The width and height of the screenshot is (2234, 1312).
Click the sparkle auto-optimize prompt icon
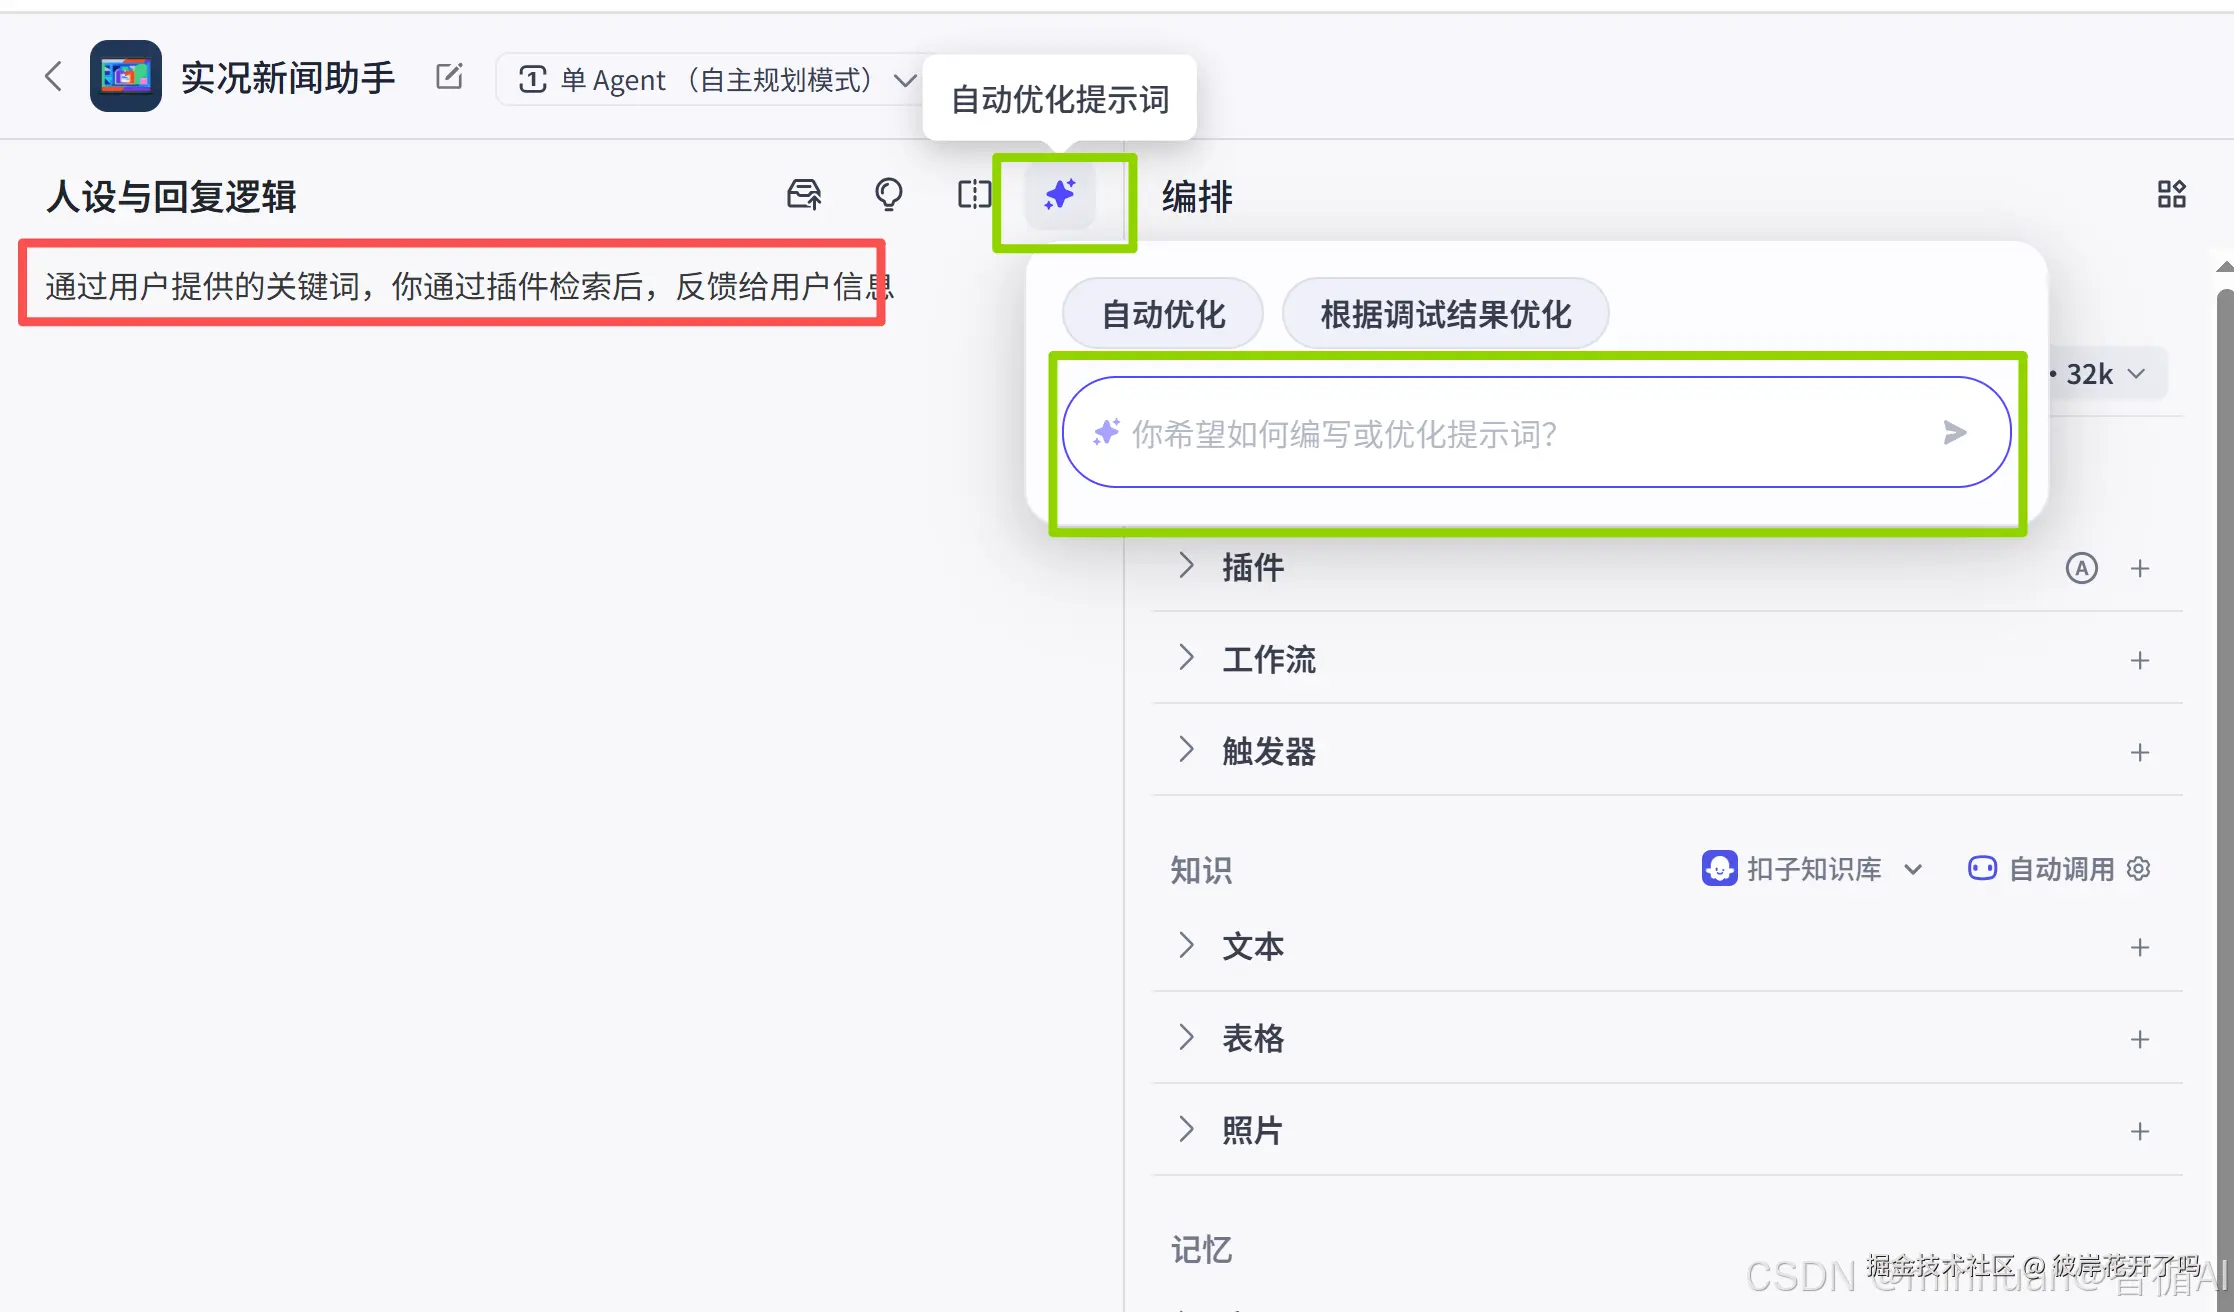[1060, 194]
